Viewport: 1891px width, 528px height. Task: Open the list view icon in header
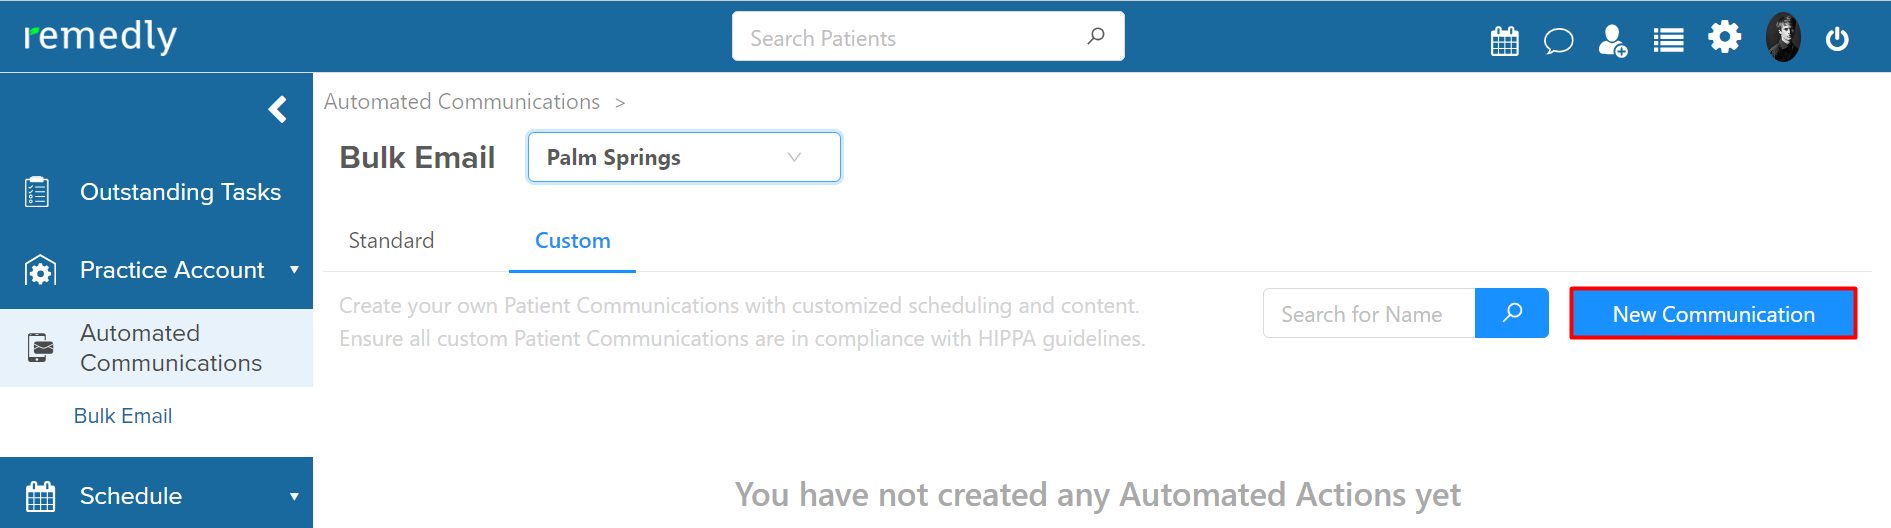[x=1668, y=40]
